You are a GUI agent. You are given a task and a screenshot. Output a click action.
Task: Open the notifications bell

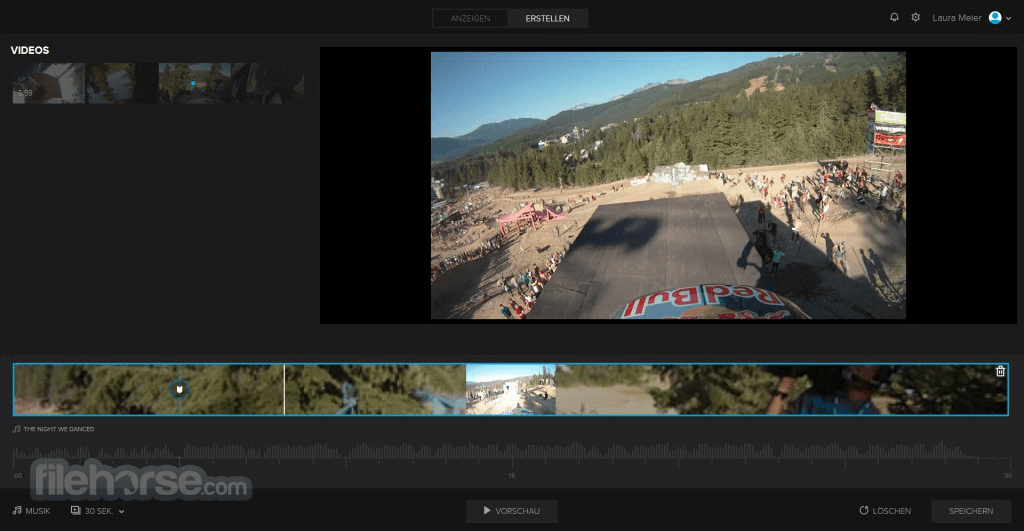point(894,17)
